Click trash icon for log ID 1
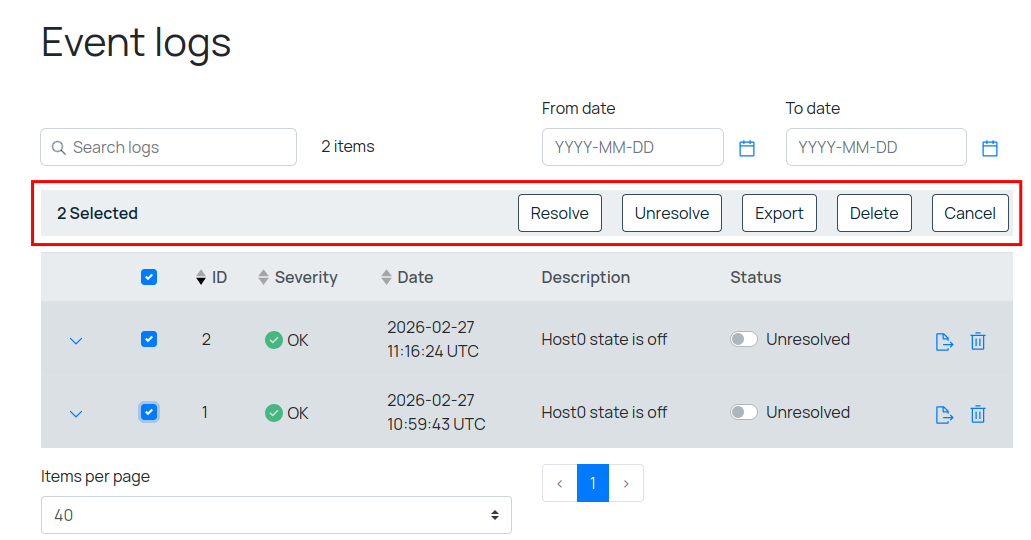The height and width of the screenshot is (540, 1031). pos(978,414)
